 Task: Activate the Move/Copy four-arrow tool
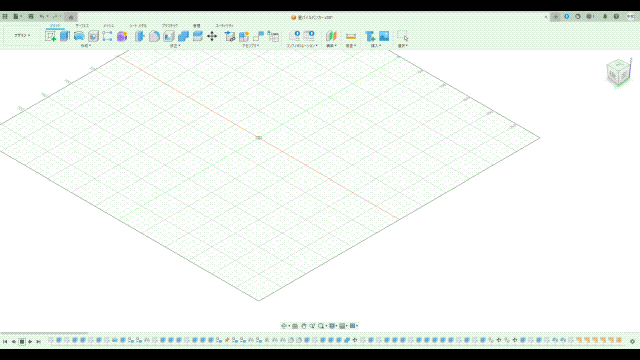pos(212,36)
